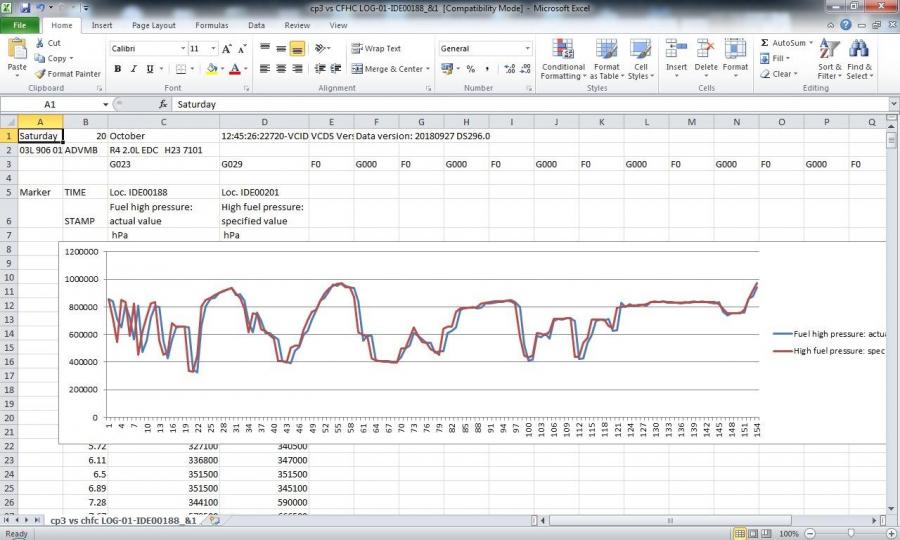Switch to the Page Layout tab
The height and width of the screenshot is (540, 900).
(x=153, y=25)
